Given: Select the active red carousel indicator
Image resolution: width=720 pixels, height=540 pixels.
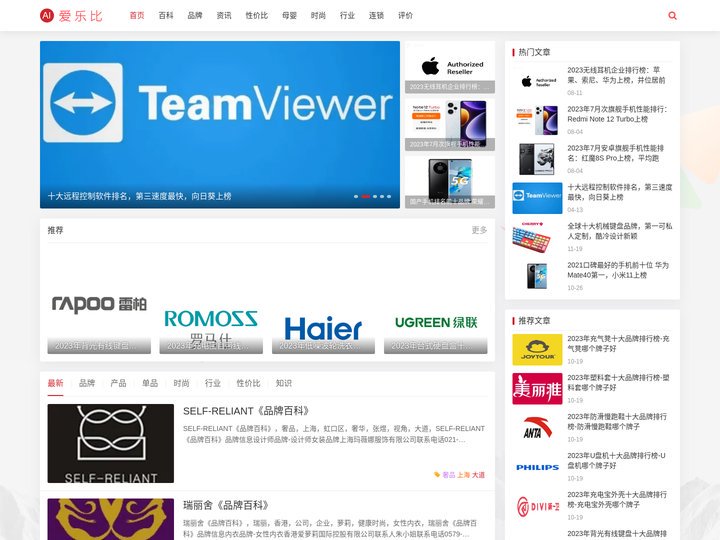Looking at the screenshot, I should pyautogui.click(x=366, y=197).
